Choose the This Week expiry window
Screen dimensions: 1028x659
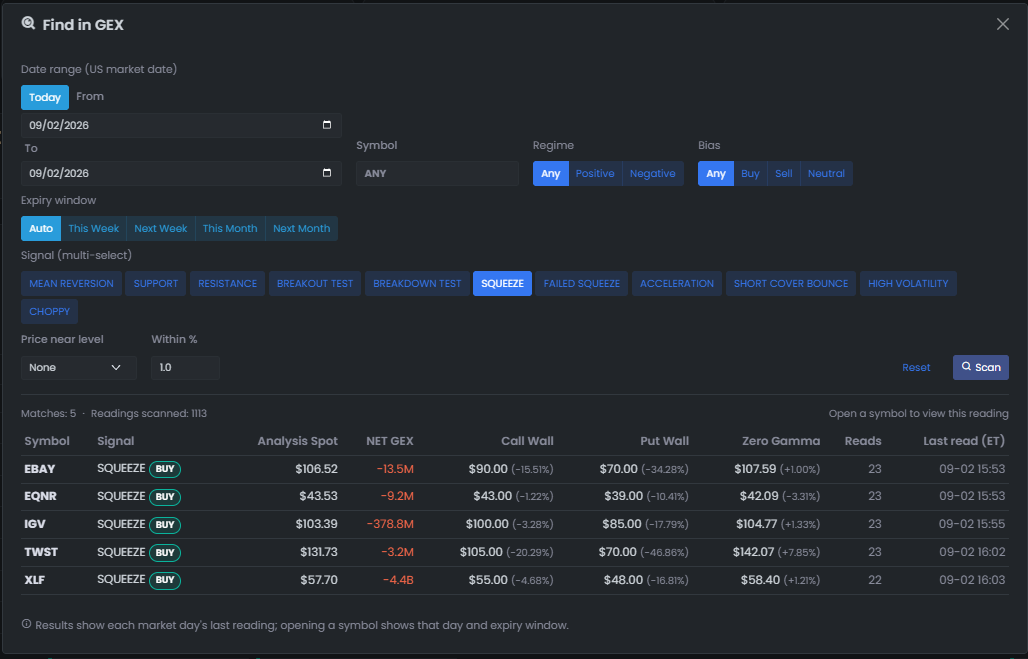(94, 228)
